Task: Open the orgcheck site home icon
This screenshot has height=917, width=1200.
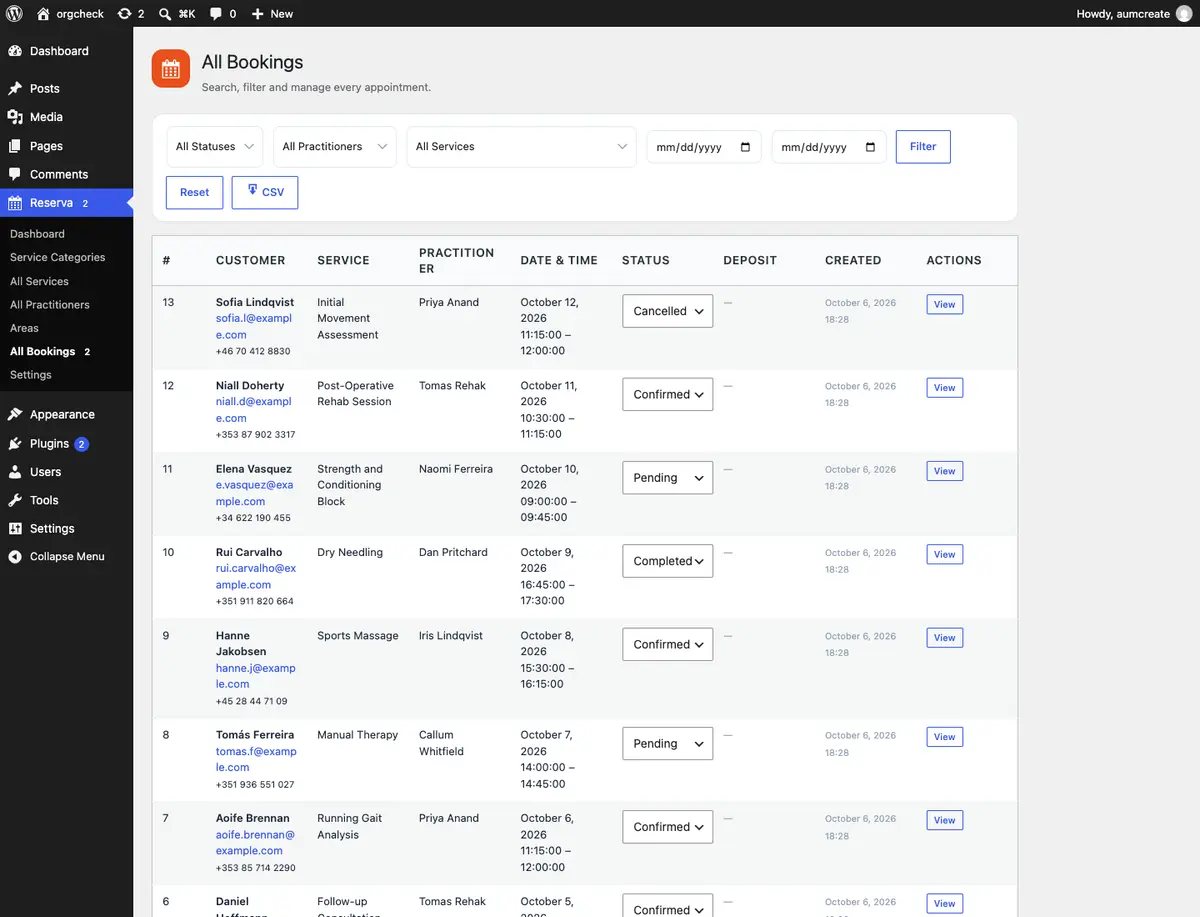Action: (43, 14)
